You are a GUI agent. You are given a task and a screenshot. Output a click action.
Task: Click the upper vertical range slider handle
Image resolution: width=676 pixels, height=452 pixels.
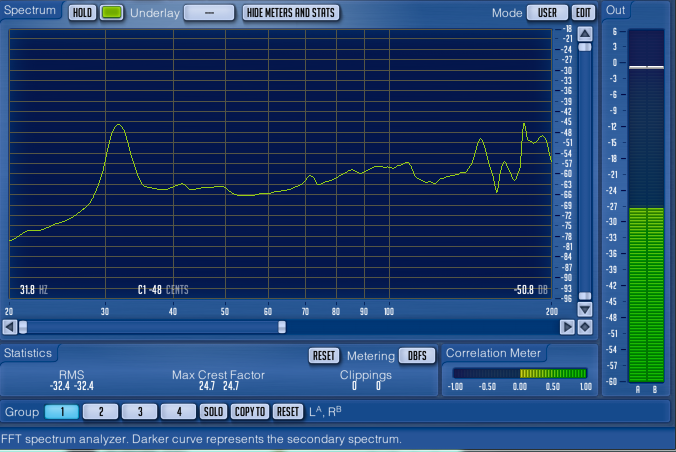(585, 47)
